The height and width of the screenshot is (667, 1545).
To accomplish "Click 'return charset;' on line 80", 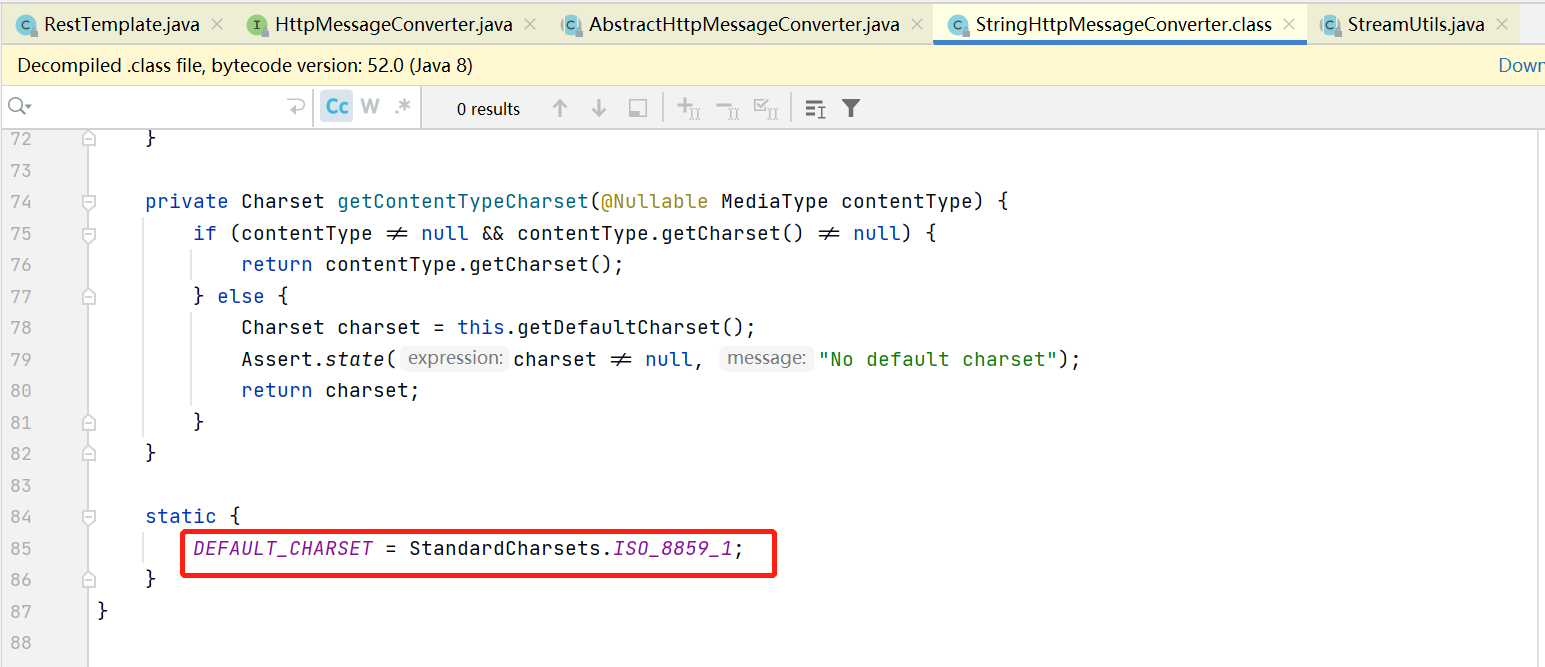I will pyautogui.click(x=330, y=391).
